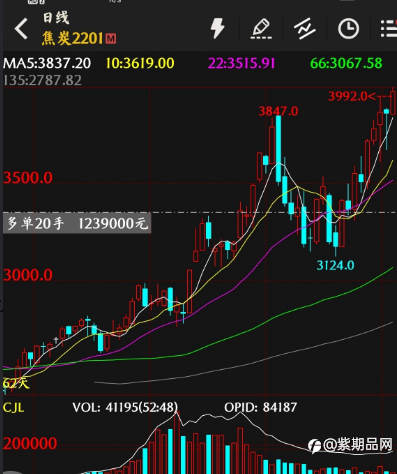Select the MA5:3837.20 indicator value

47,63
